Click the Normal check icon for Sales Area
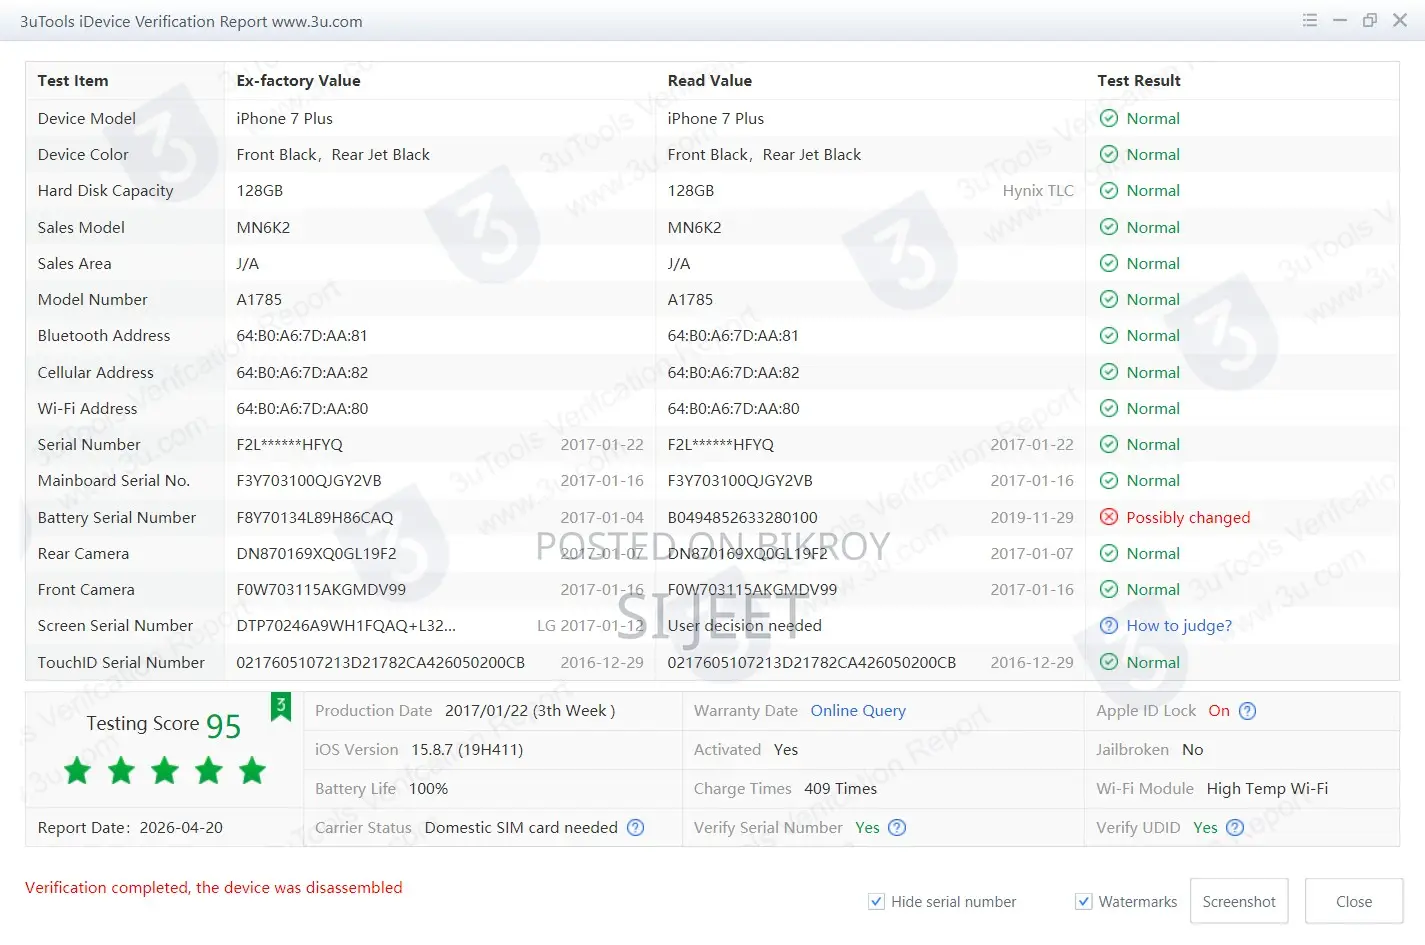Image resolution: width=1425 pixels, height=945 pixels. click(x=1109, y=263)
